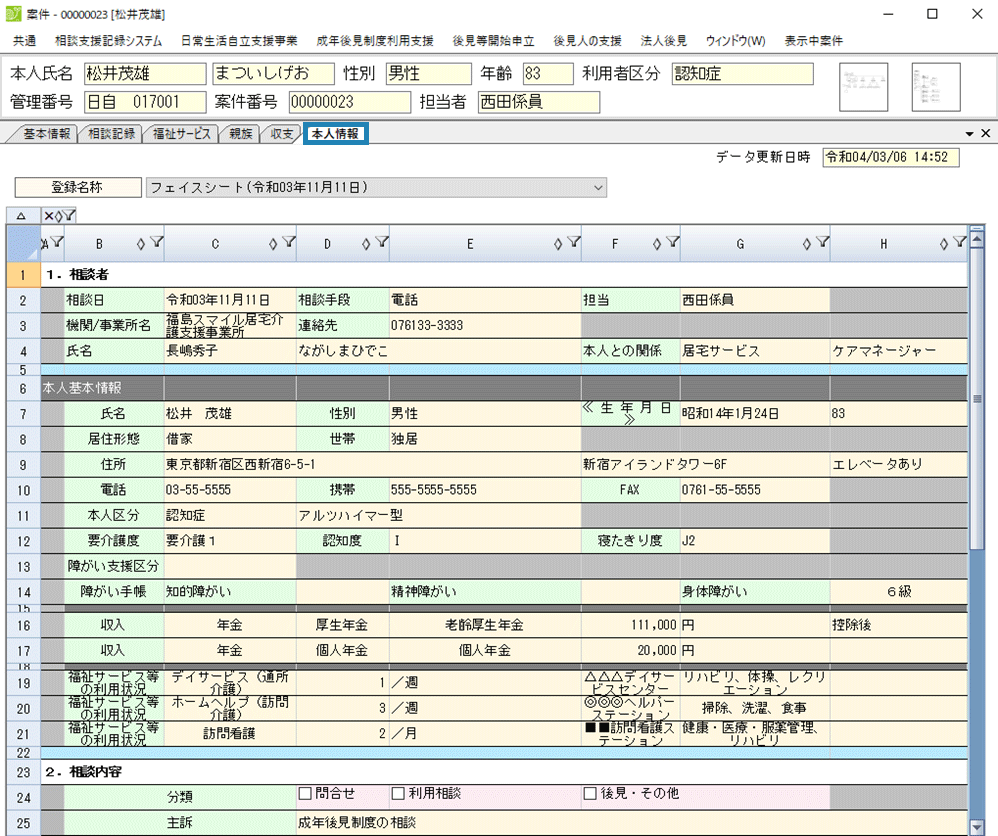
Task: Switch to the 福祉サービス tab
Action: pyautogui.click(x=182, y=134)
